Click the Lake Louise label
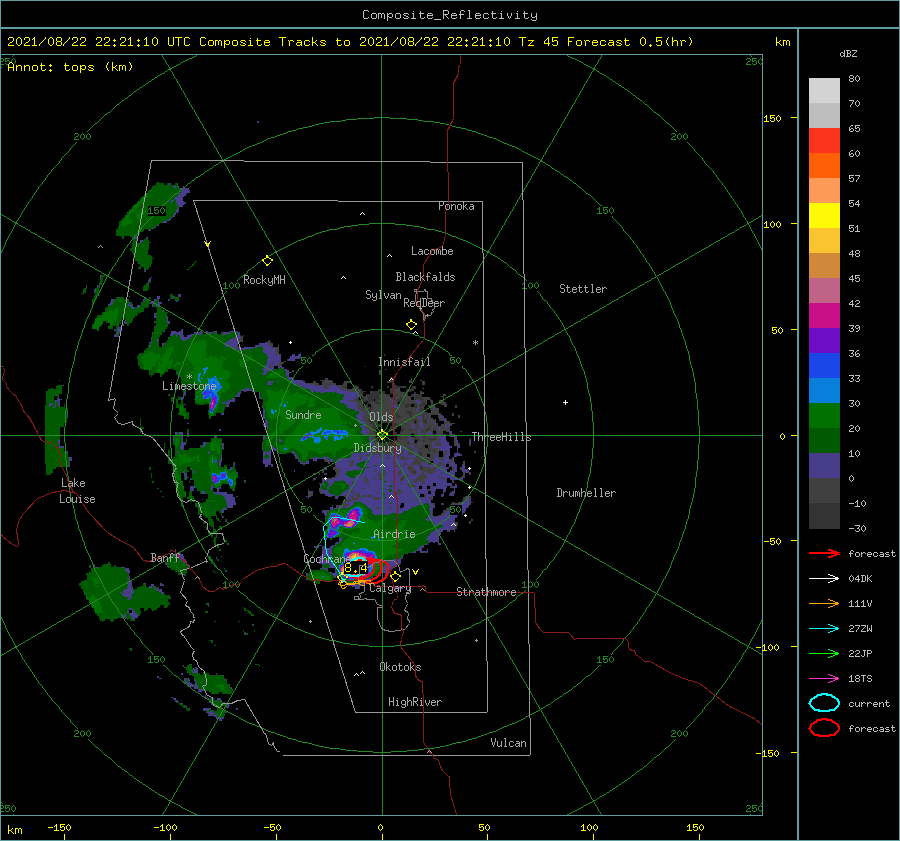900x841 pixels. 77,491
